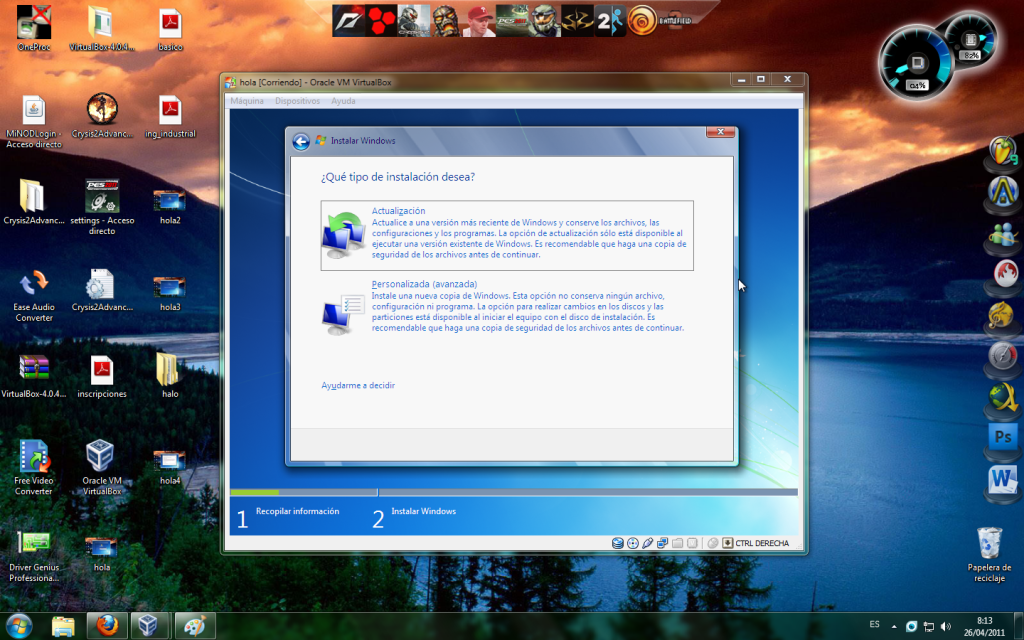This screenshot has height=640, width=1024.
Task: Click the shared folders status icon
Action: pyautogui.click(x=677, y=543)
